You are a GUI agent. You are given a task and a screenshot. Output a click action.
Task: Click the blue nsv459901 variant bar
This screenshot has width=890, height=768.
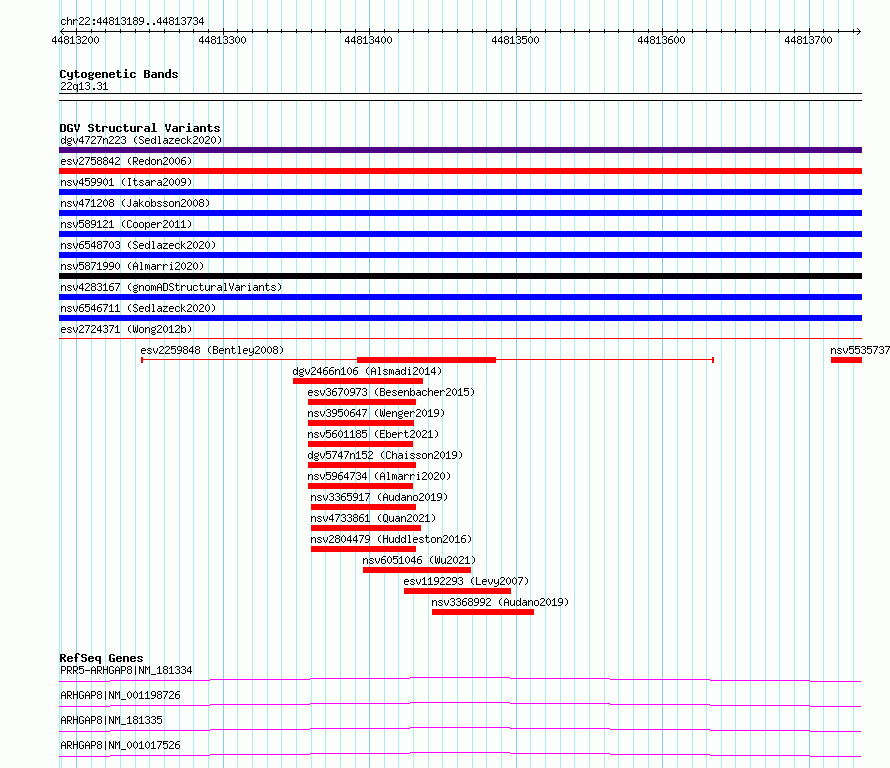click(x=460, y=192)
